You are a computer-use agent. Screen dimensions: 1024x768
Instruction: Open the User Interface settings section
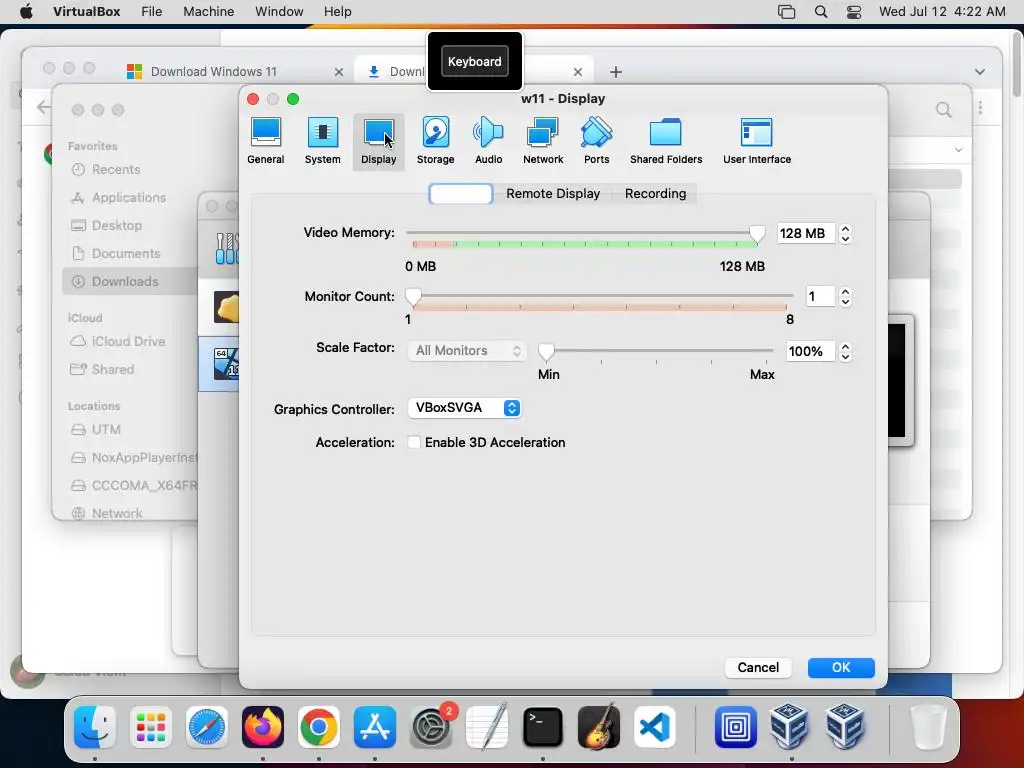point(757,141)
